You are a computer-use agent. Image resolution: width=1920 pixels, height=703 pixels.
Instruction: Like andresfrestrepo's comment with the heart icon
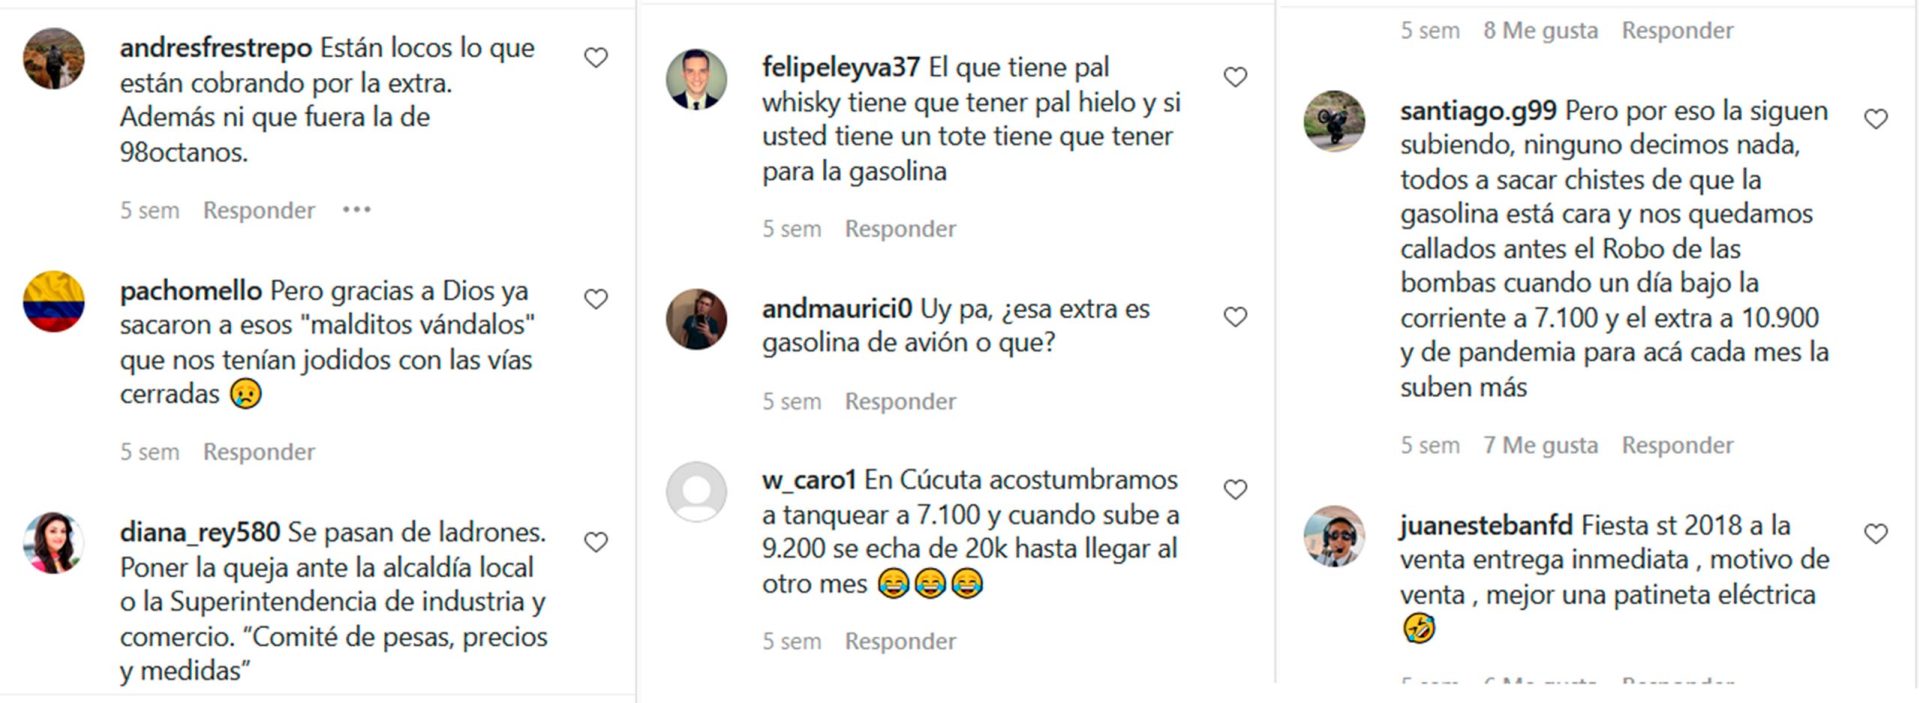tap(596, 58)
